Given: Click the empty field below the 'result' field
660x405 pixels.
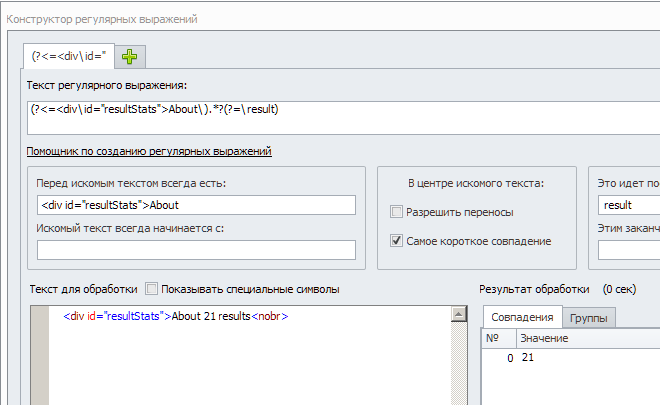Looking at the screenshot, I should (x=628, y=249).
